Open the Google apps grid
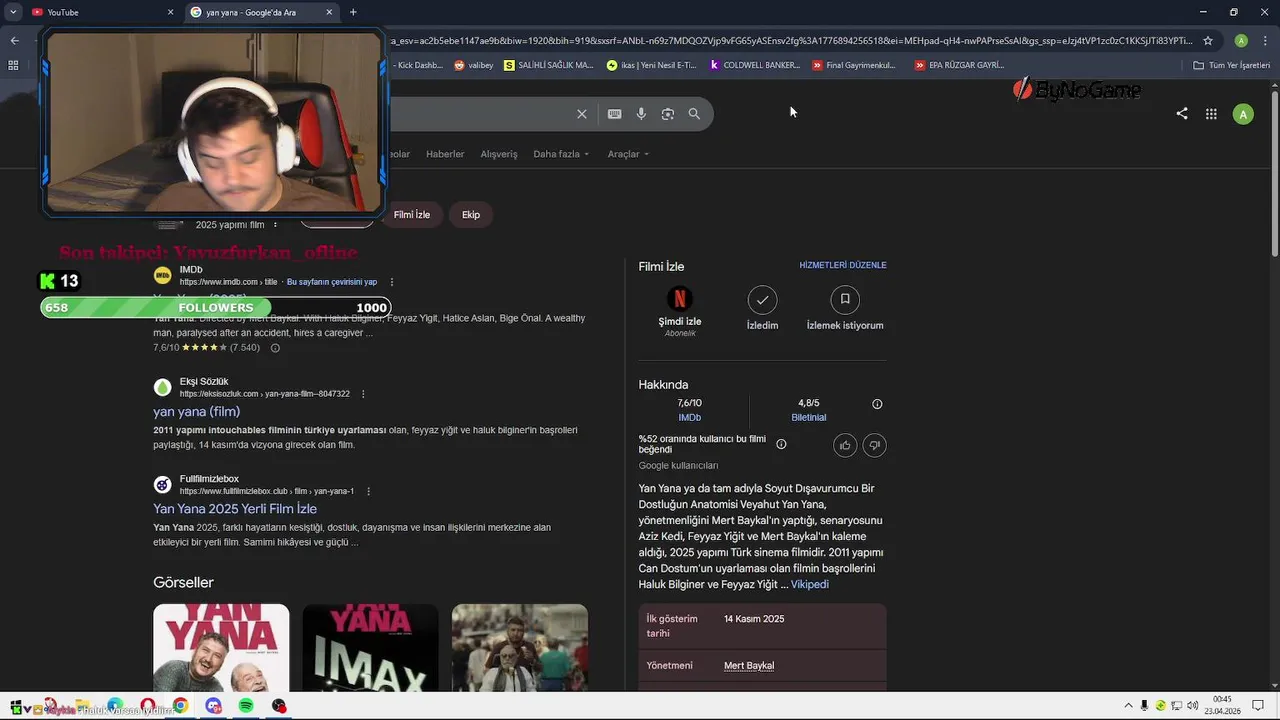 (1211, 114)
